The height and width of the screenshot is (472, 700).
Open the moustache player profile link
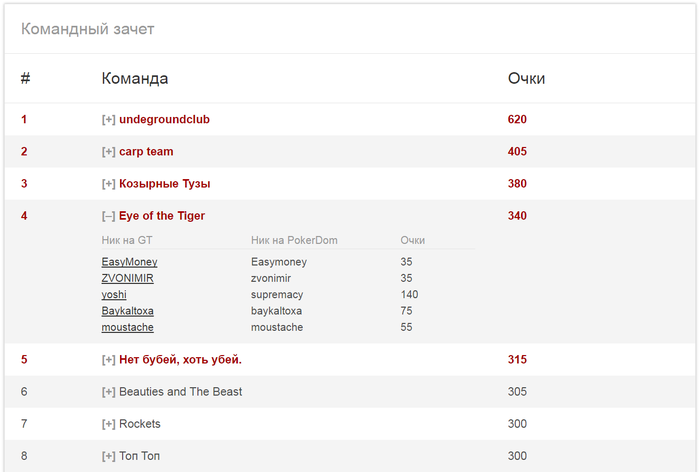click(x=128, y=327)
